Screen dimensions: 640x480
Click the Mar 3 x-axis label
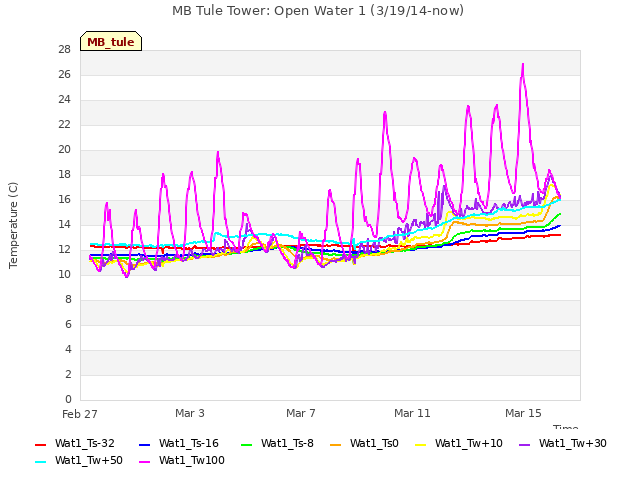pos(190,413)
